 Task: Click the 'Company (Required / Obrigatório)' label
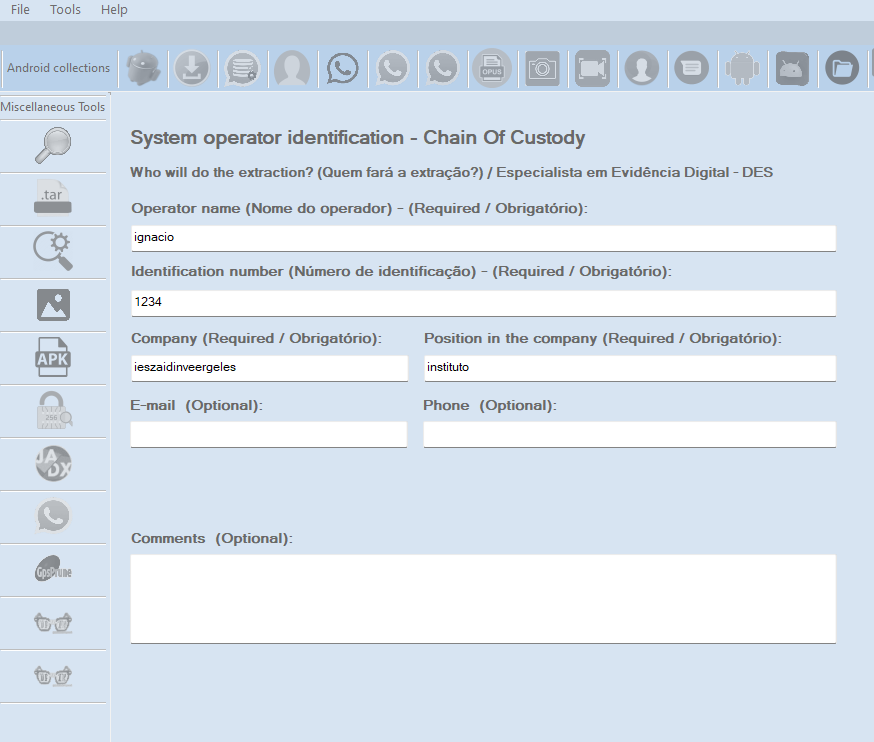(256, 338)
